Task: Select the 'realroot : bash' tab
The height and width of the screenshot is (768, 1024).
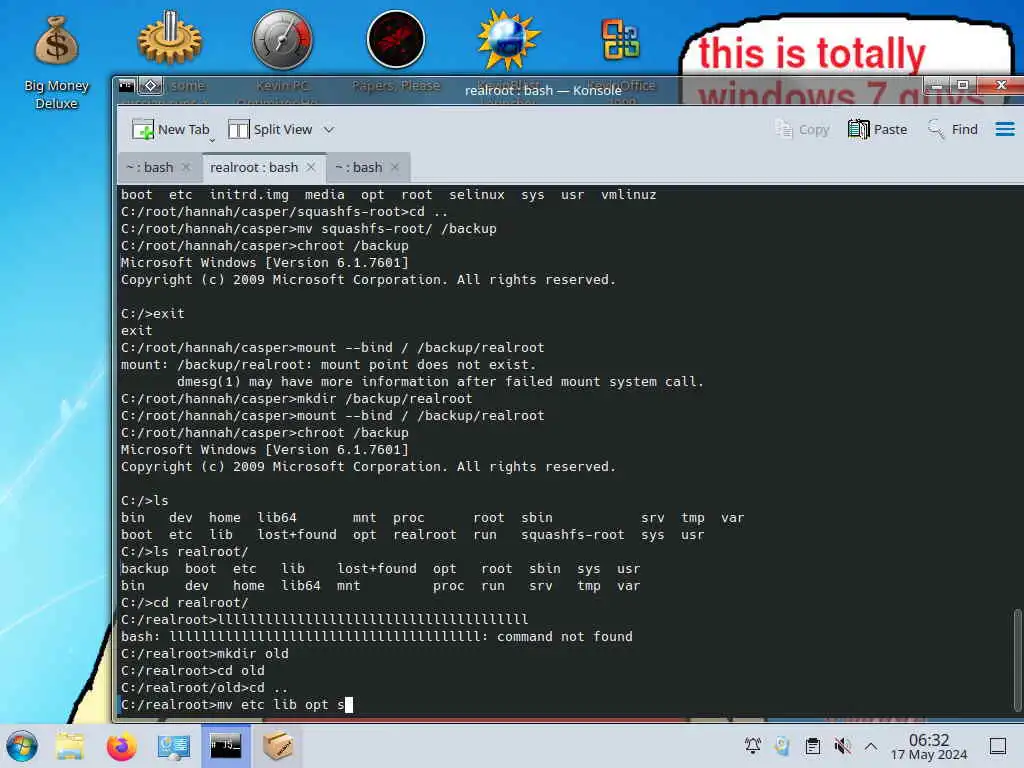Action: [x=254, y=168]
